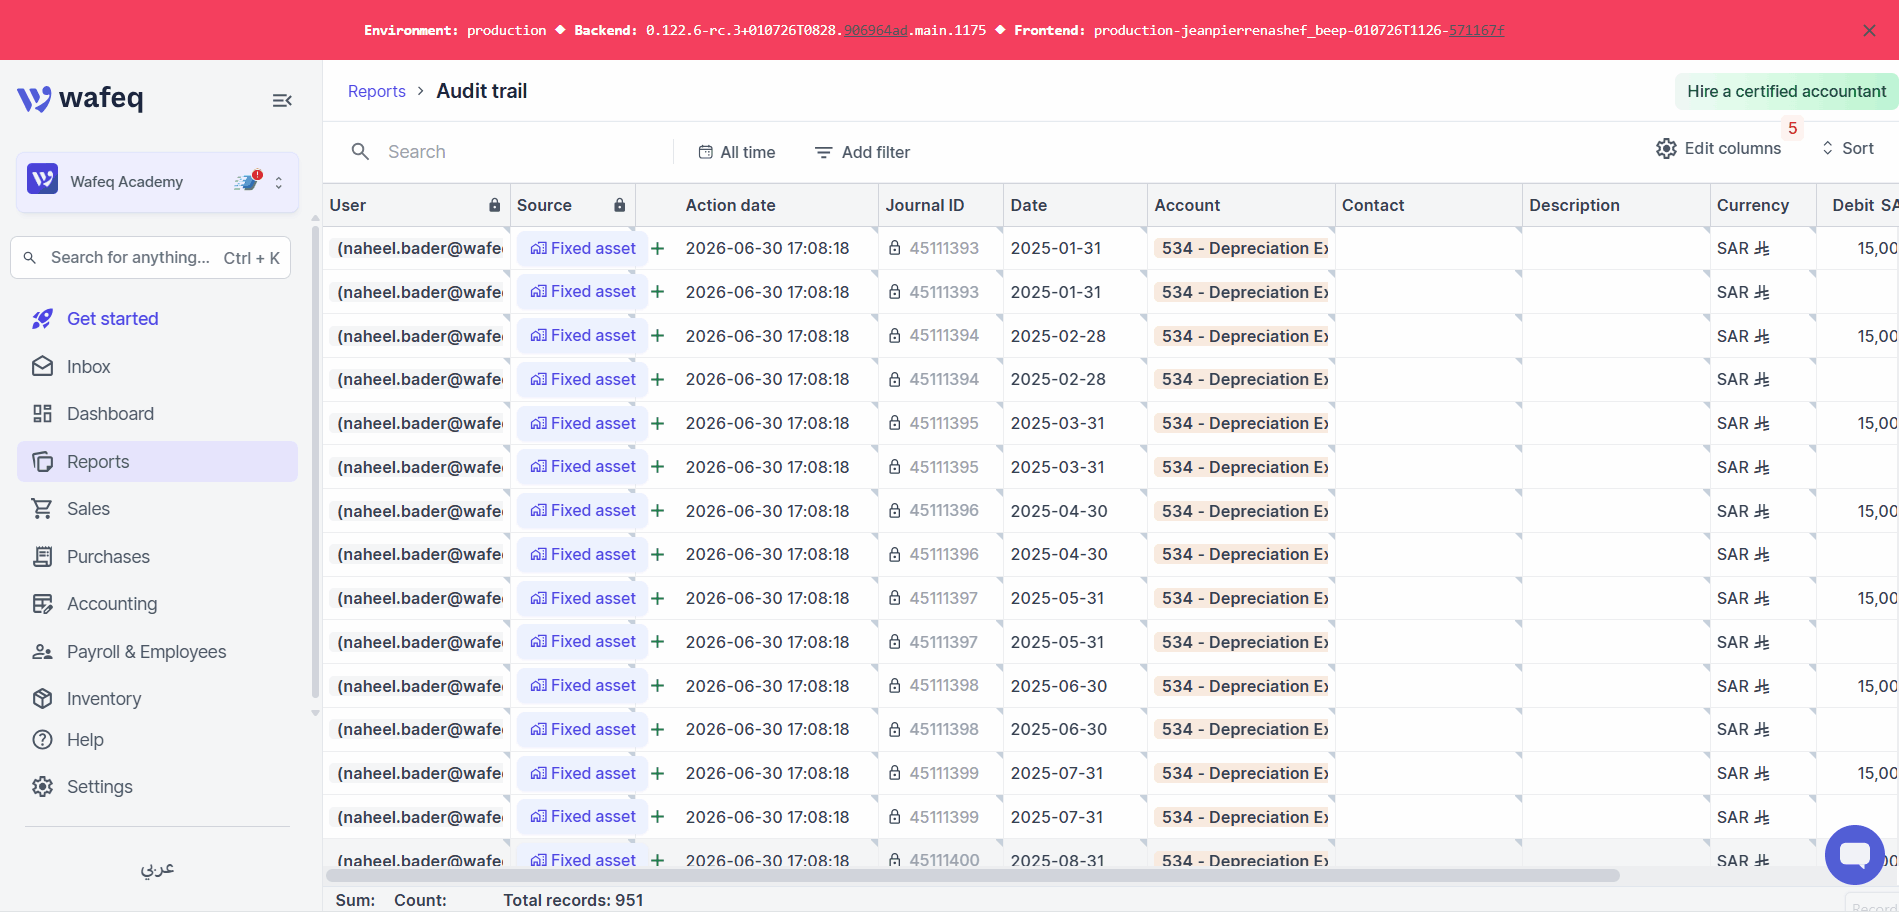Click 'Total records: 951' in the footer
This screenshot has width=1899, height=912.
(x=573, y=900)
